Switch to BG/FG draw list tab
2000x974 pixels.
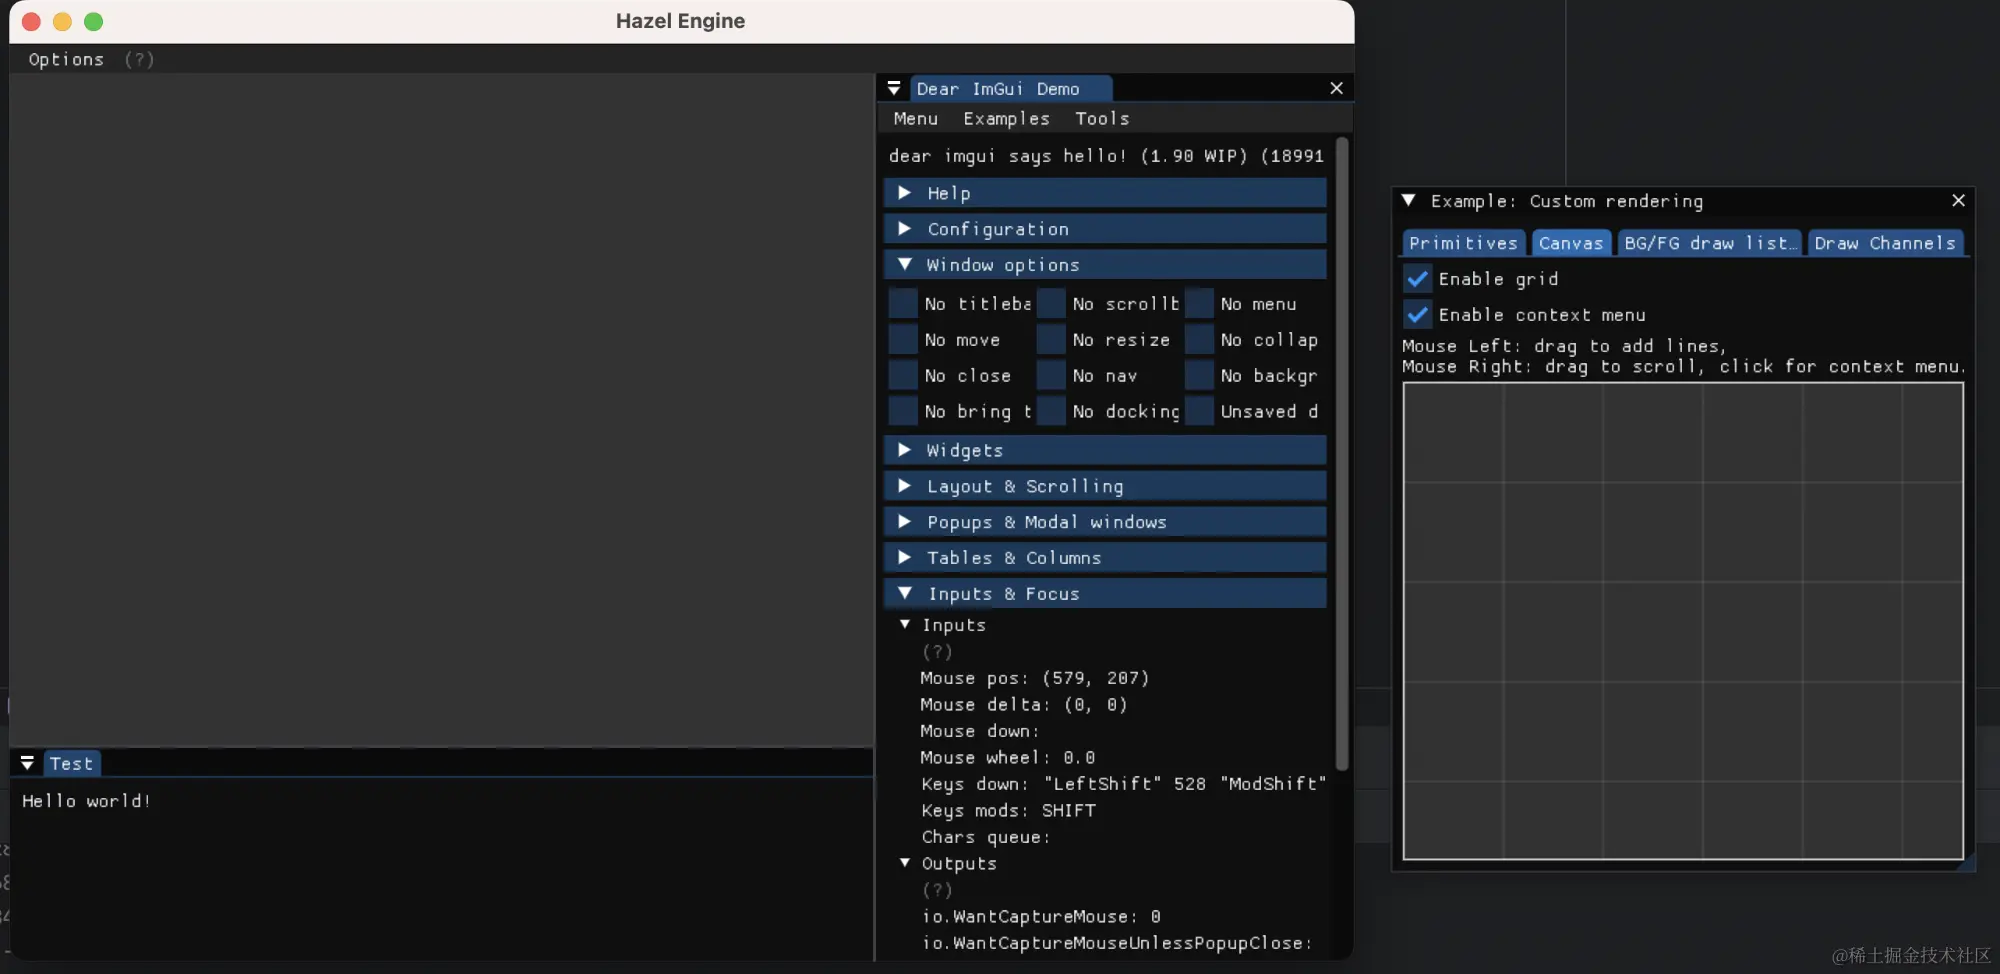1710,243
